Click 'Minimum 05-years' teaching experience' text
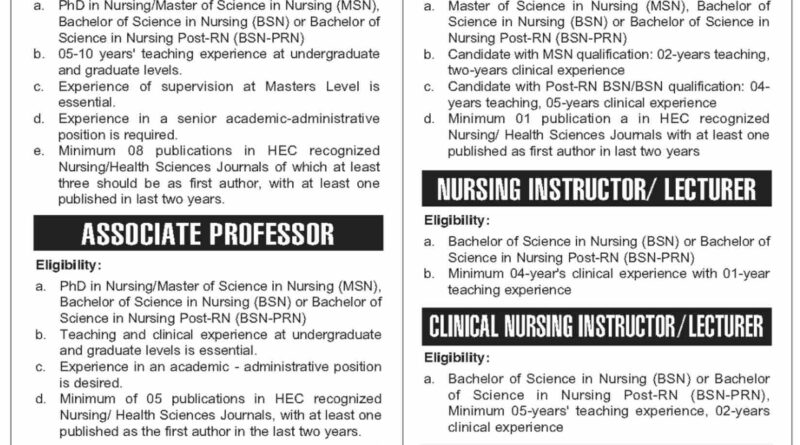This screenshot has height=445, width=800. click(x=609, y=407)
